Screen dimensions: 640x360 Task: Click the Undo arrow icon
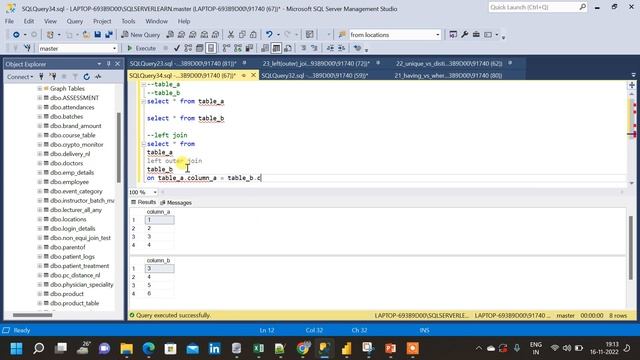point(269,35)
